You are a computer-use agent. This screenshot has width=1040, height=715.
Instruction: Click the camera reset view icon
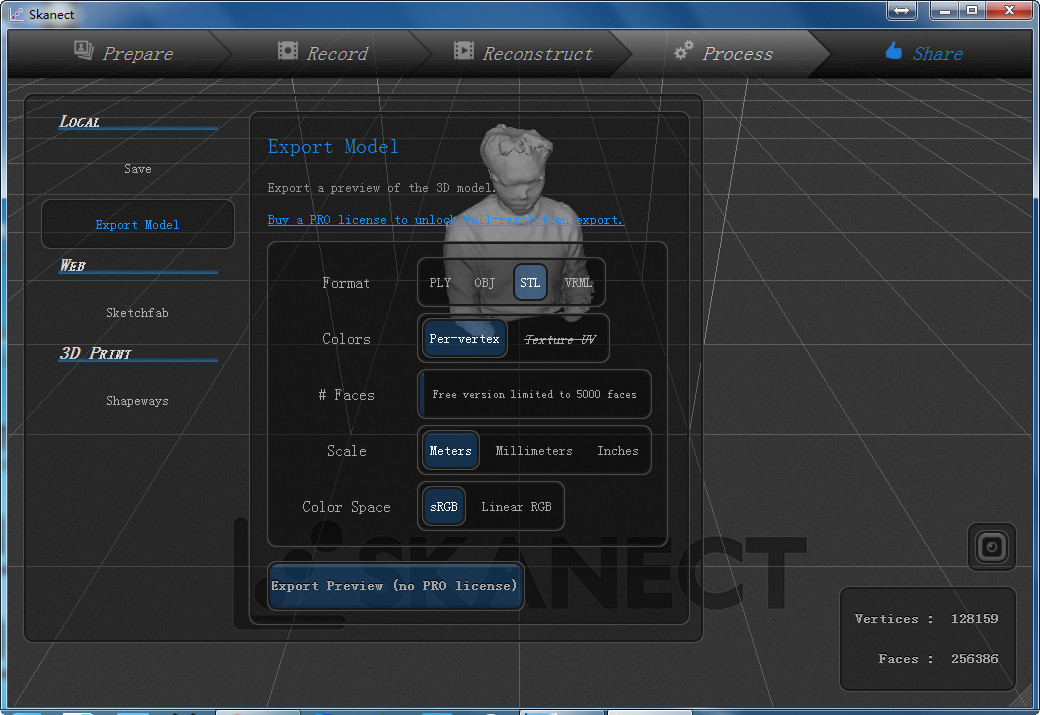[x=992, y=547]
